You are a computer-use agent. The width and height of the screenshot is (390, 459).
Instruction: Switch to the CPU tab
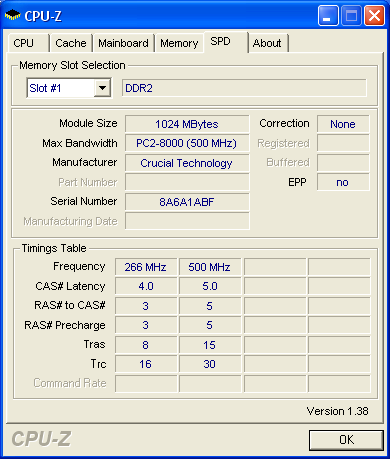point(28,43)
